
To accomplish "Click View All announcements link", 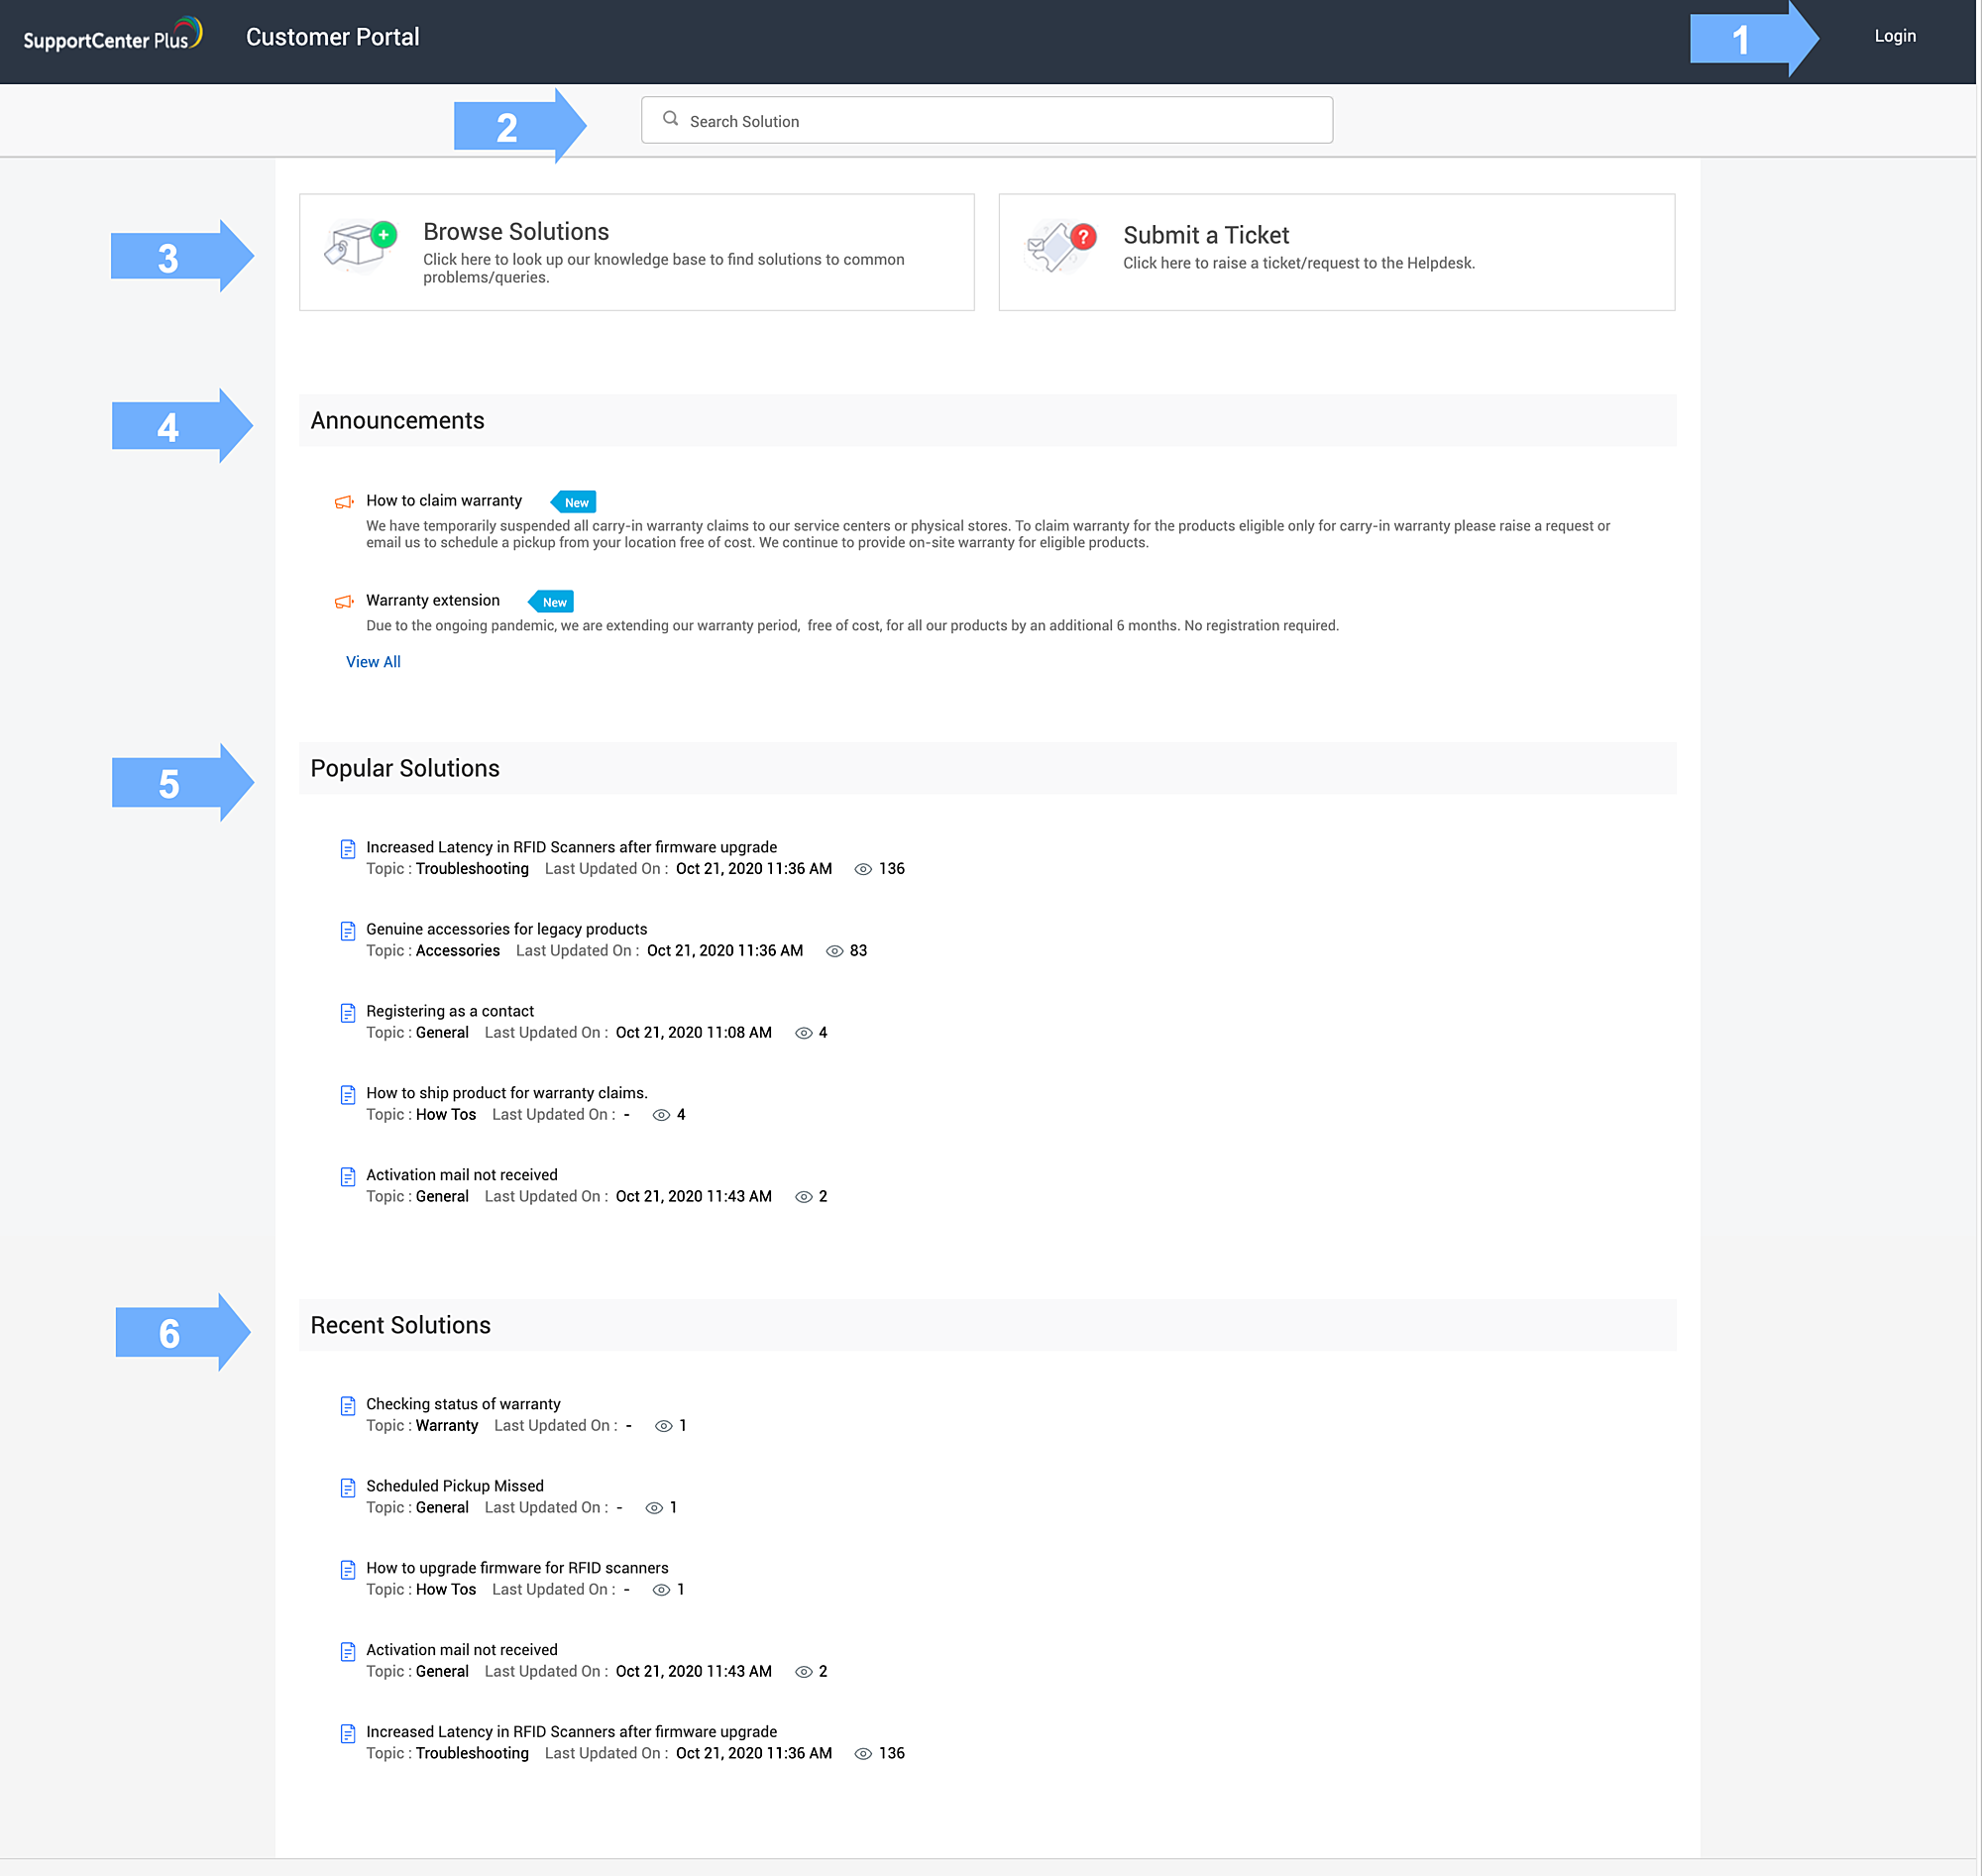I will click(373, 662).
